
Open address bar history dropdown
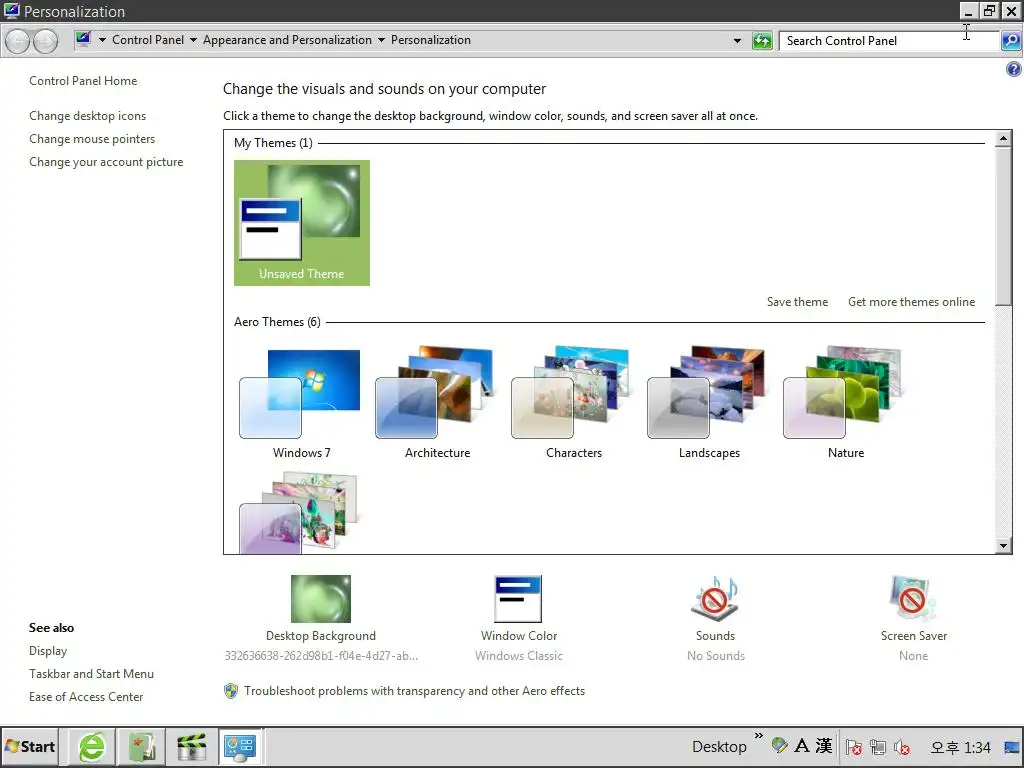coord(737,40)
